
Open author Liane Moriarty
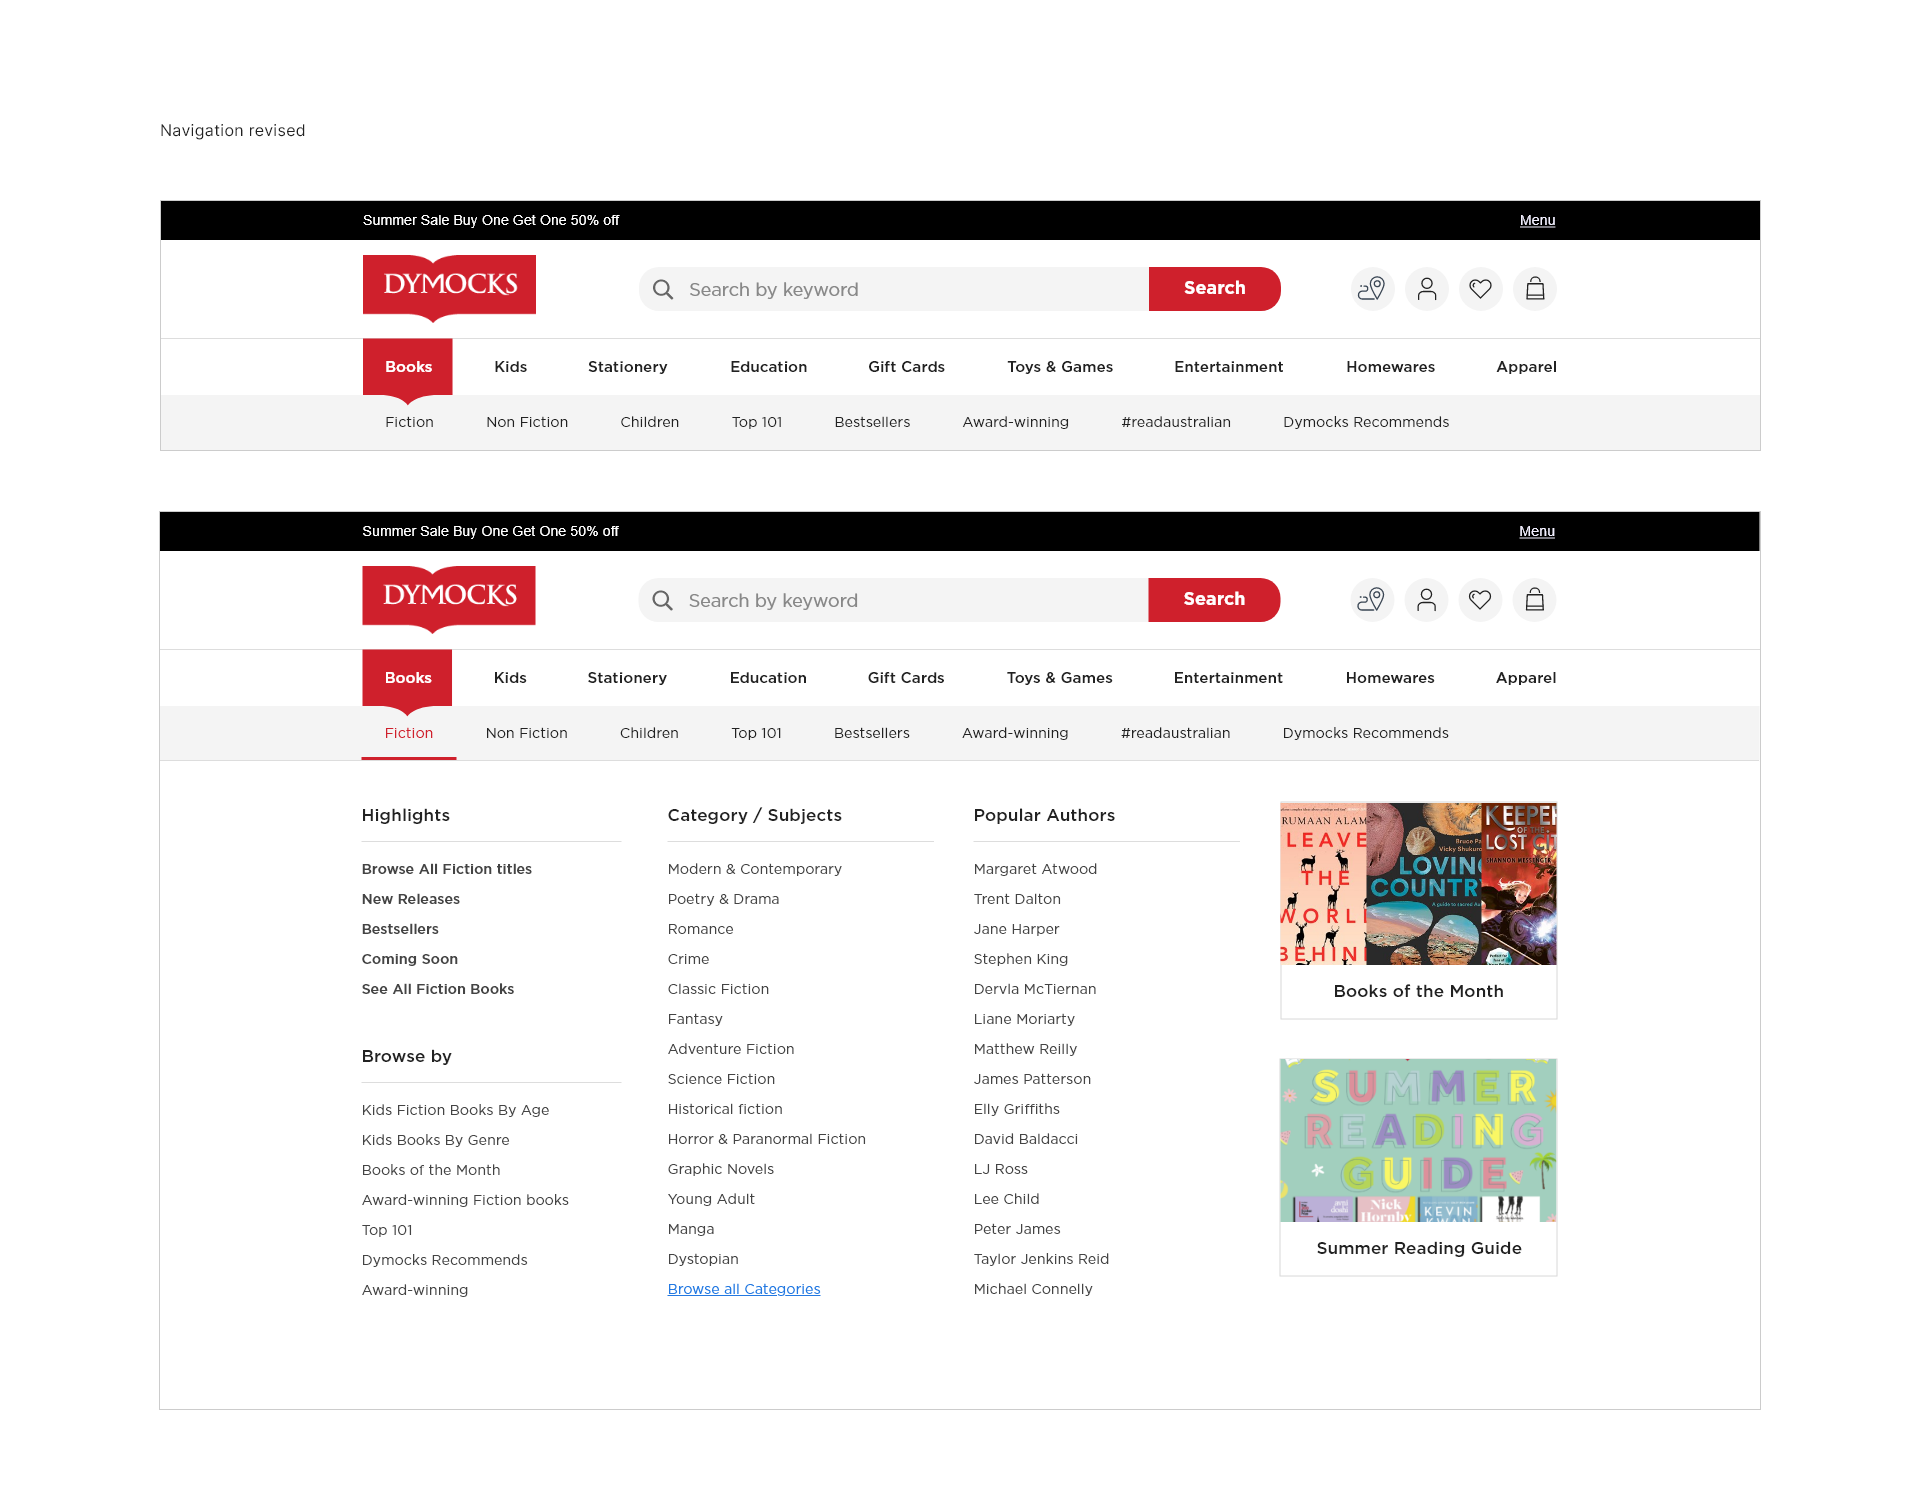point(1024,1019)
